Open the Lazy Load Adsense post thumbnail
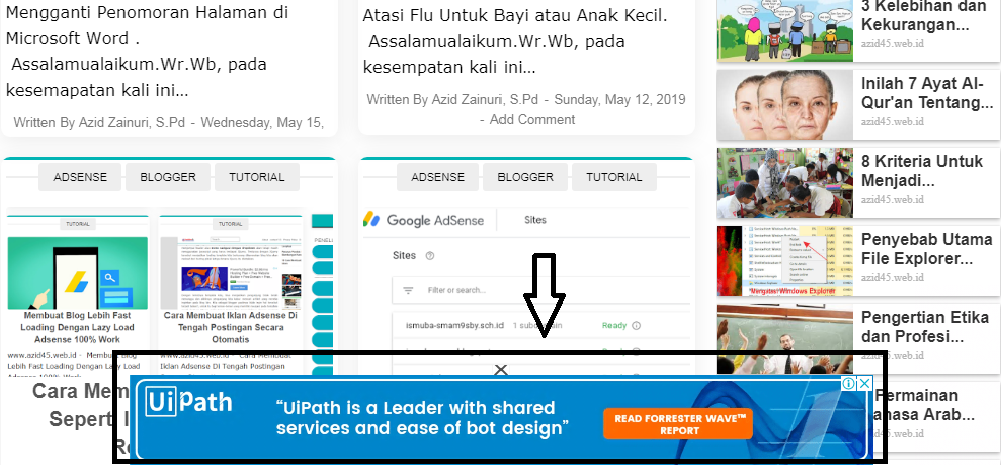This screenshot has height=465, width=1001. 78,273
